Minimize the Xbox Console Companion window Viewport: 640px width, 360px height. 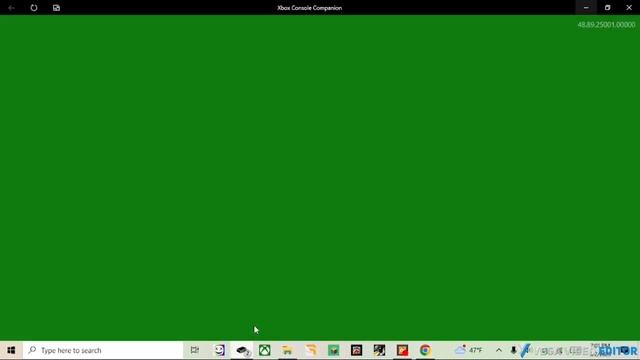pyautogui.click(x=586, y=7)
